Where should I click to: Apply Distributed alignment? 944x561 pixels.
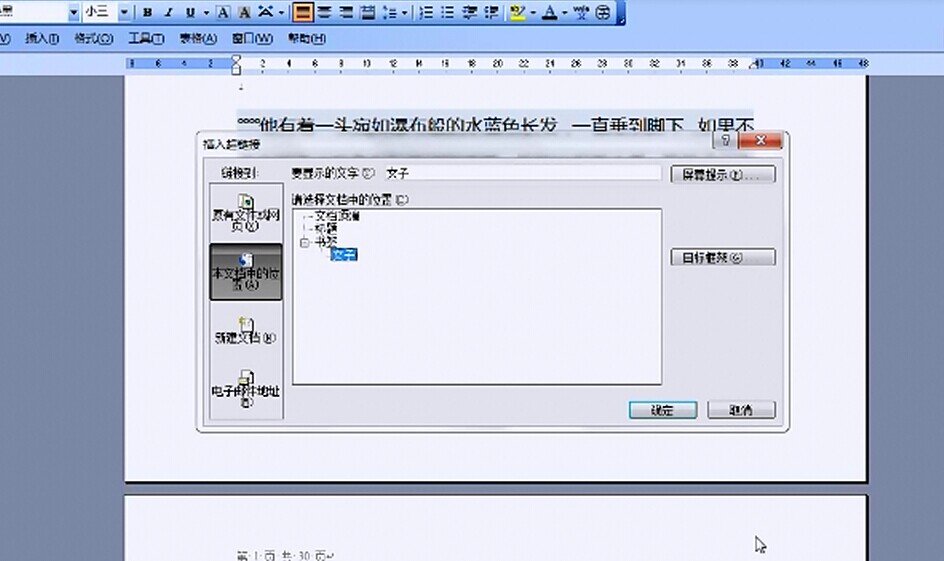368,12
